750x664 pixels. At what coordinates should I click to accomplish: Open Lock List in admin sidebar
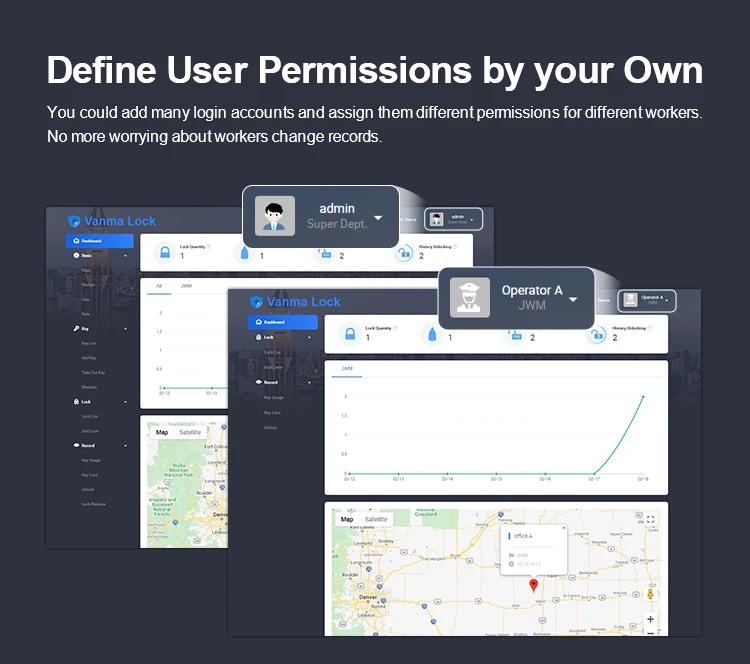pyautogui.click(x=89, y=417)
